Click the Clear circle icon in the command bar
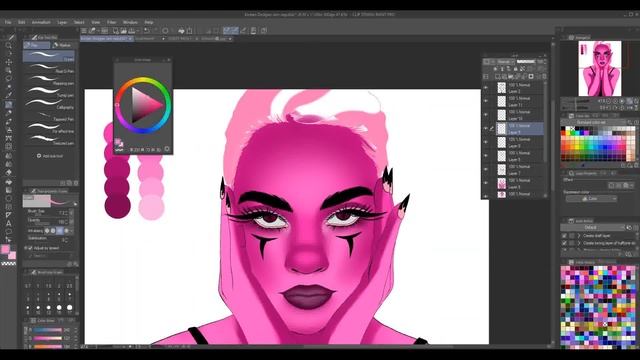The width and height of the screenshot is (640, 360). [x=165, y=31]
